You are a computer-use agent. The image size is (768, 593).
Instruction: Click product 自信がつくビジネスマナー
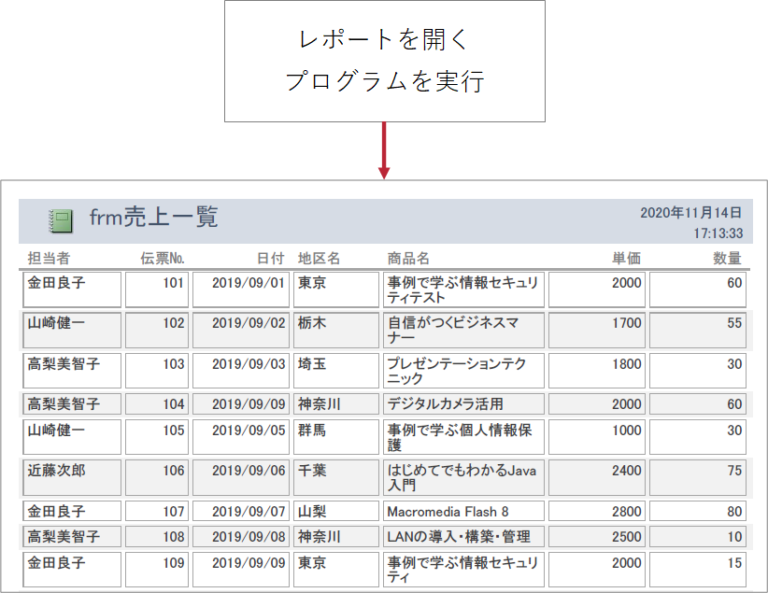pos(463,330)
